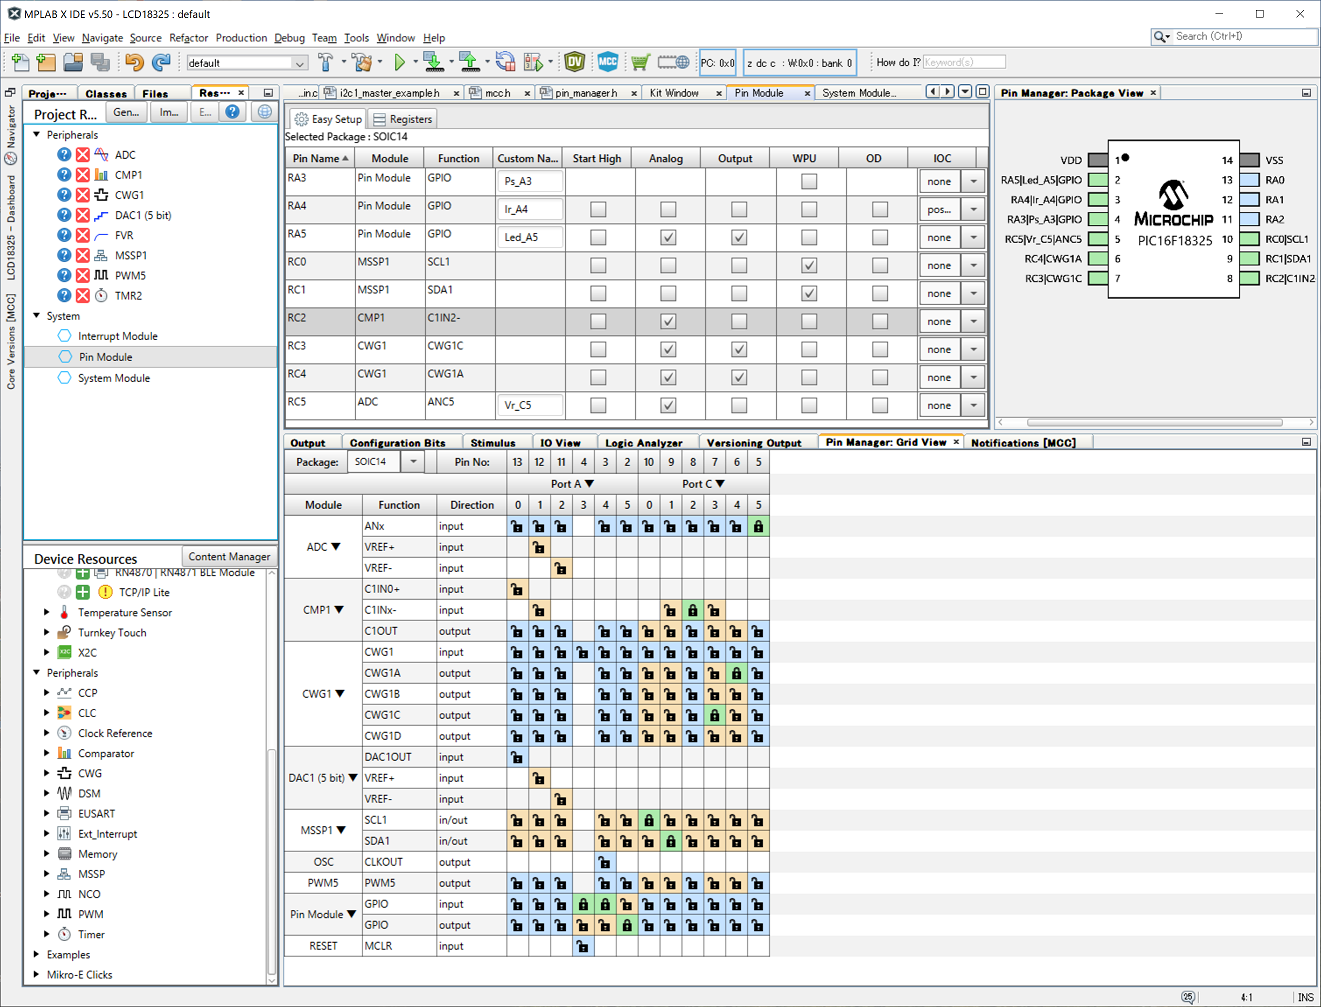
Task: Expand the Examples node in Device Resources
Action: (x=37, y=955)
